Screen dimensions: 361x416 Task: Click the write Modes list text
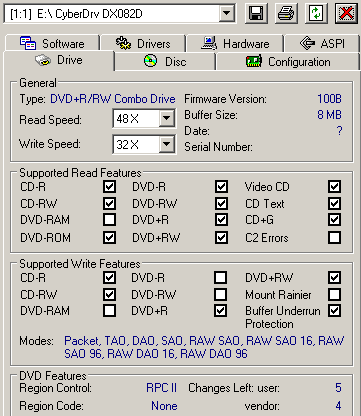pos(204,347)
